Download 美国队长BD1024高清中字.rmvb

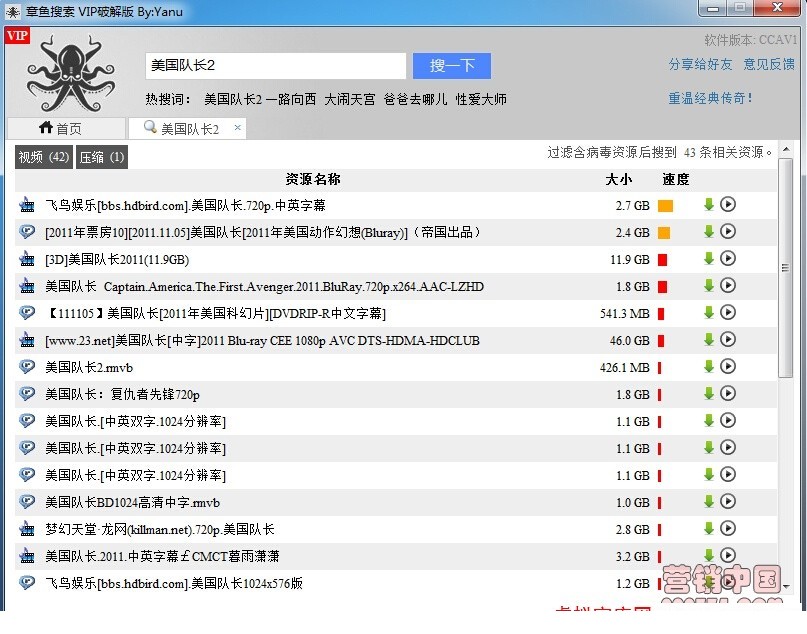(709, 501)
